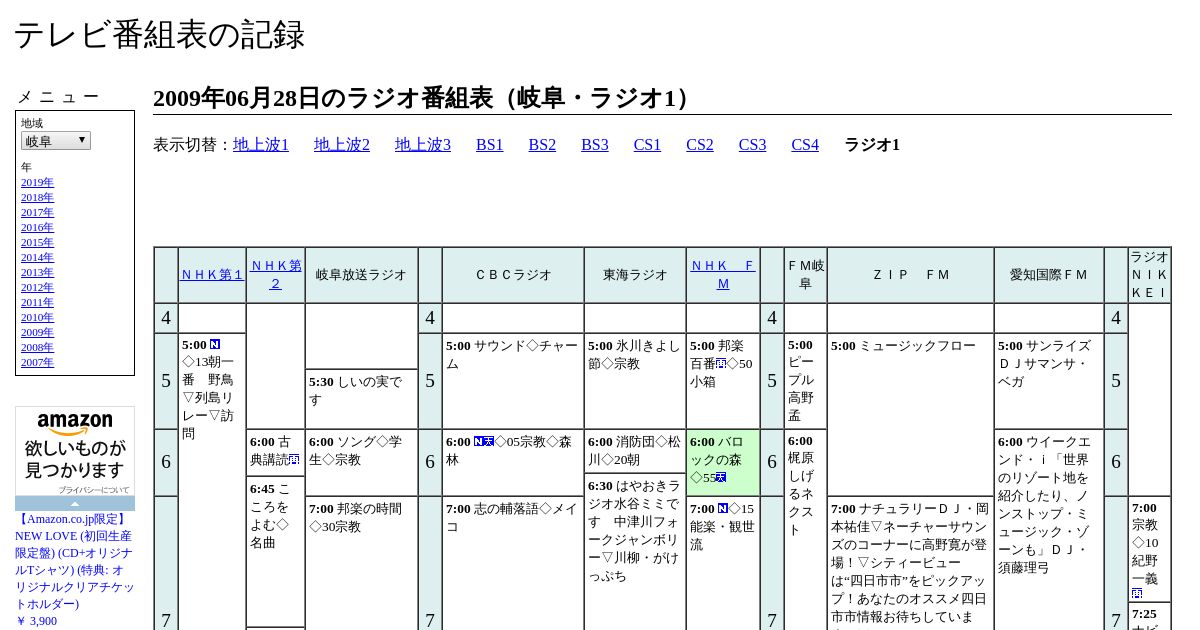Open the 2018年 archive link
This screenshot has width=1200, height=630.
click(37, 197)
